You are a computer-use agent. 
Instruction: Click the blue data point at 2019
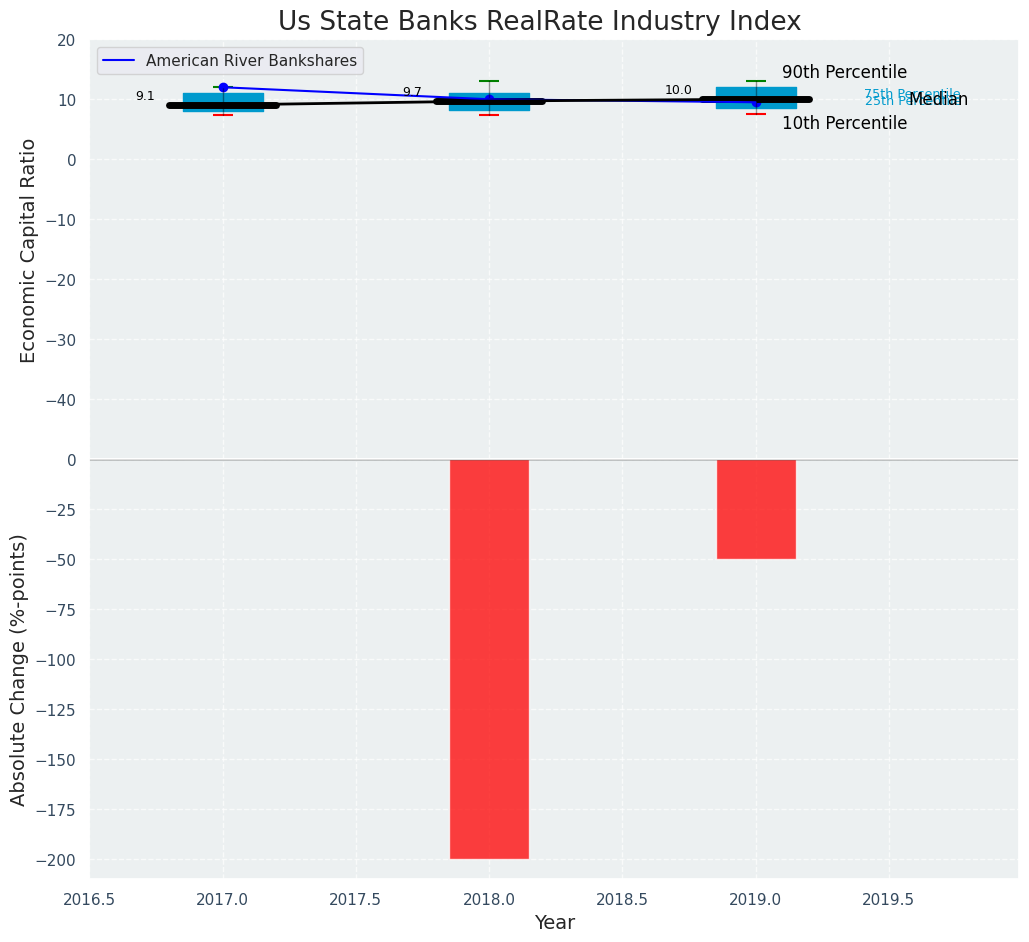(x=756, y=102)
